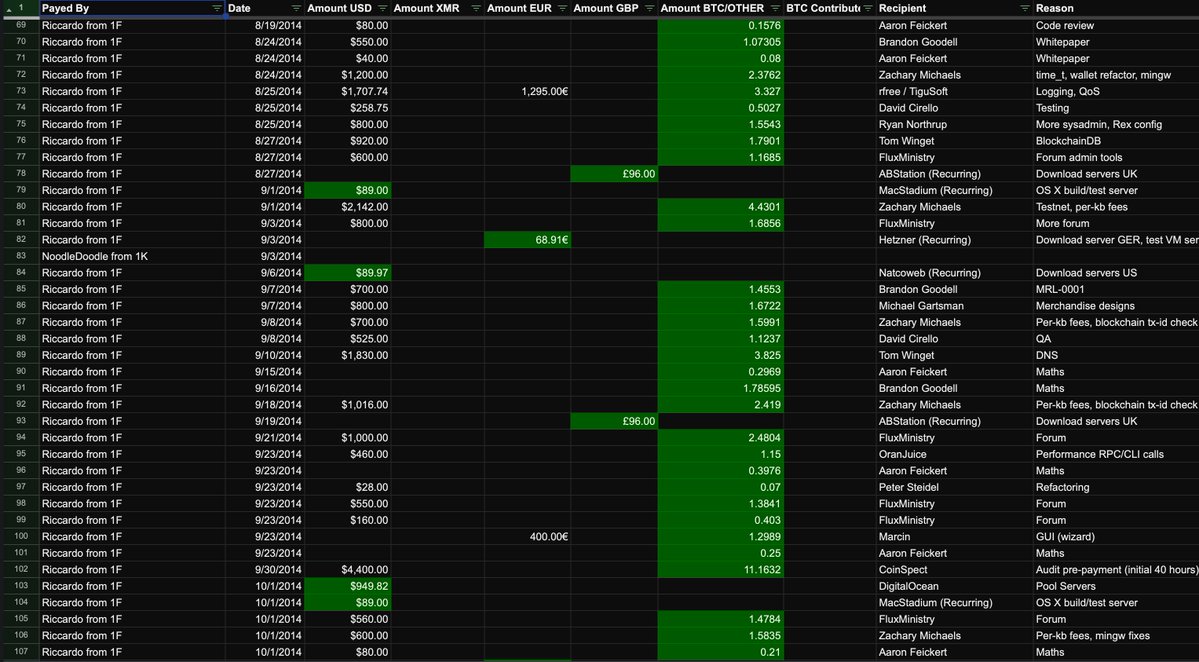This screenshot has height=662, width=1199.
Task: Select the 9/10/2014 date cell
Action: 265,355
